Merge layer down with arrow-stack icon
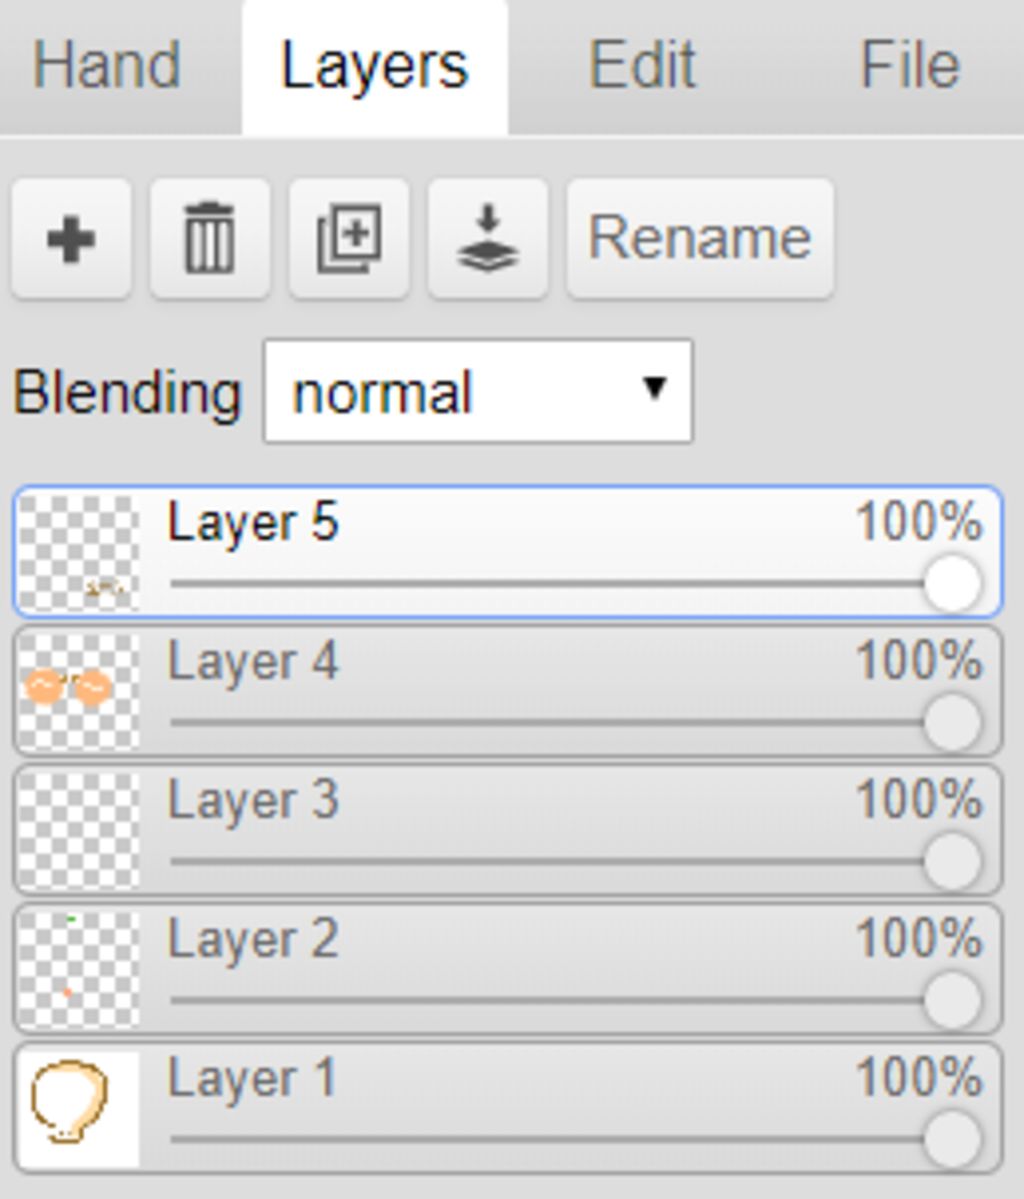The image size is (1024, 1199). [x=488, y=239]
